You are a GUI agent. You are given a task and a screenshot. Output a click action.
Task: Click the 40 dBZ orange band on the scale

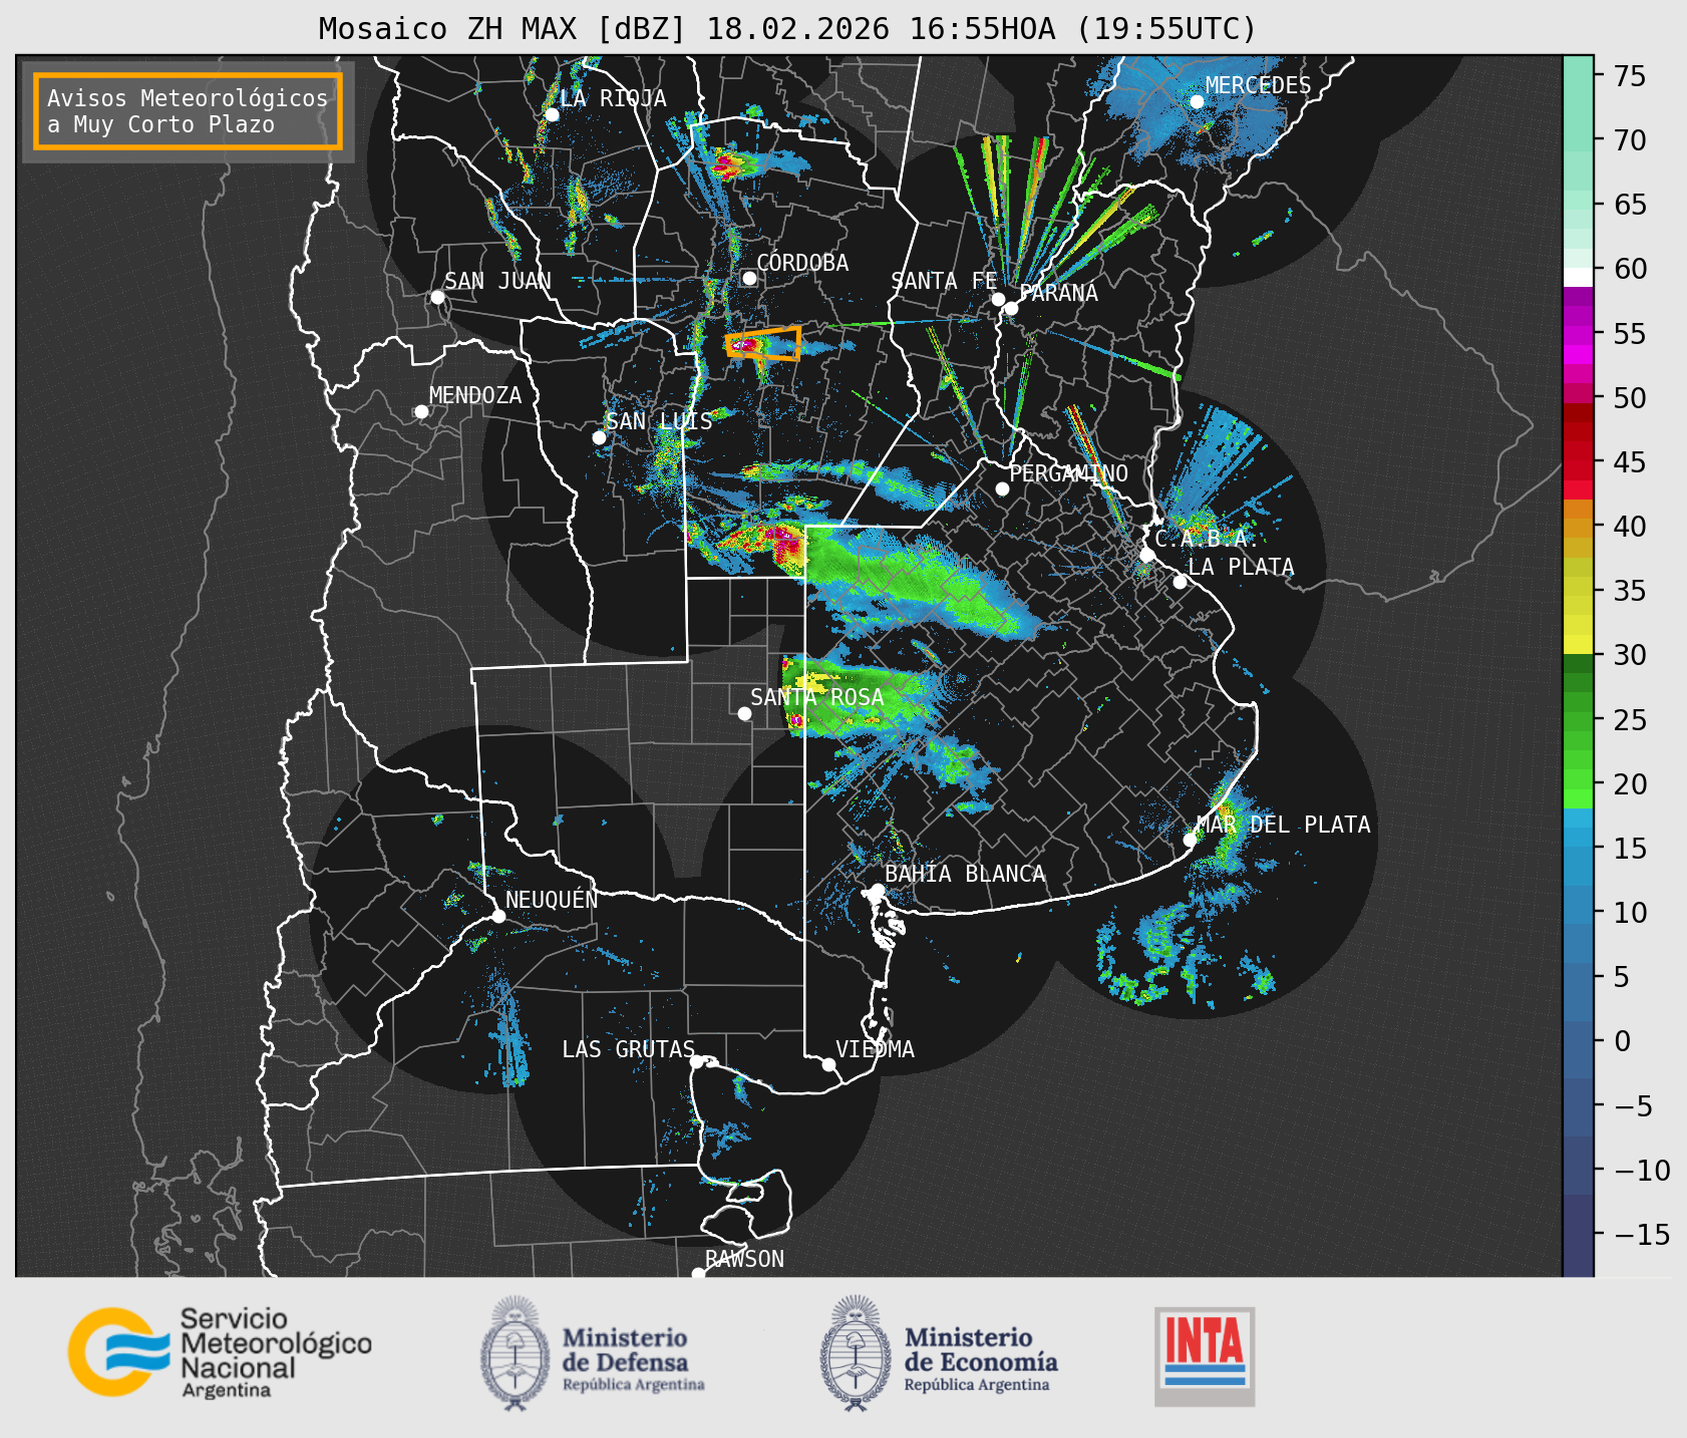pos(1578,527)
